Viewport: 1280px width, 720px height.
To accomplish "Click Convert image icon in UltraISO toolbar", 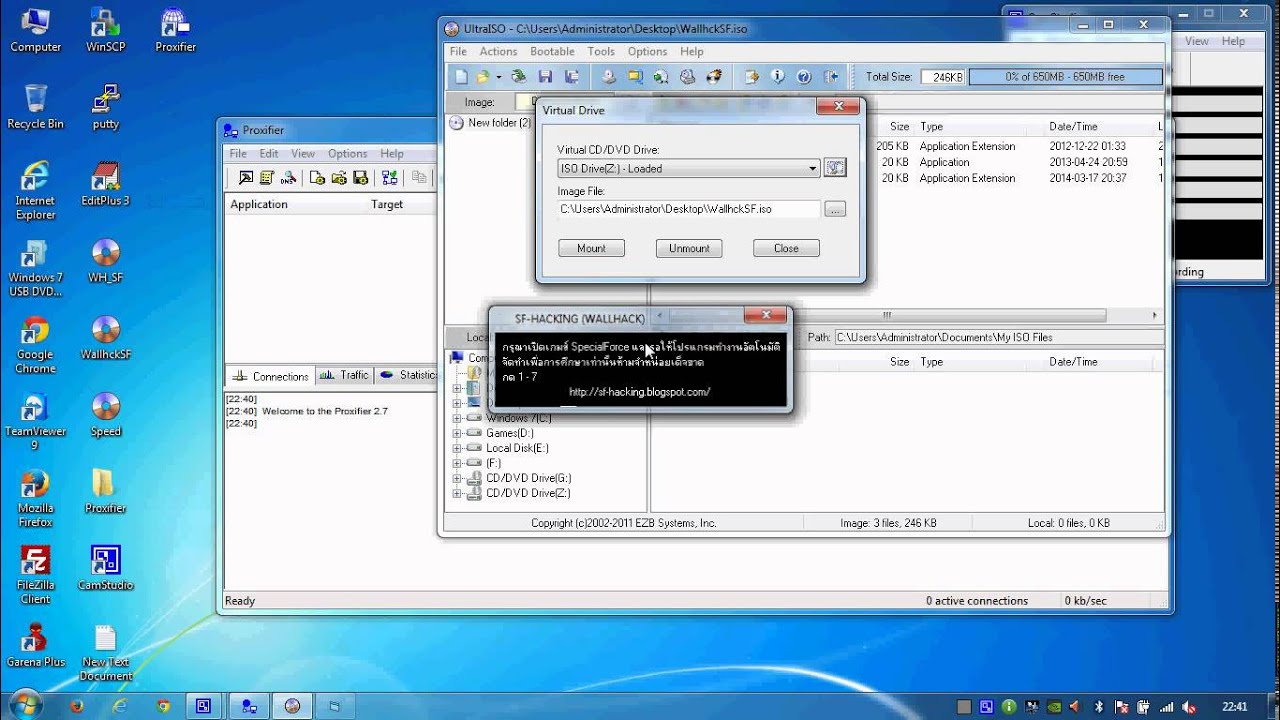I will (635, 77).
